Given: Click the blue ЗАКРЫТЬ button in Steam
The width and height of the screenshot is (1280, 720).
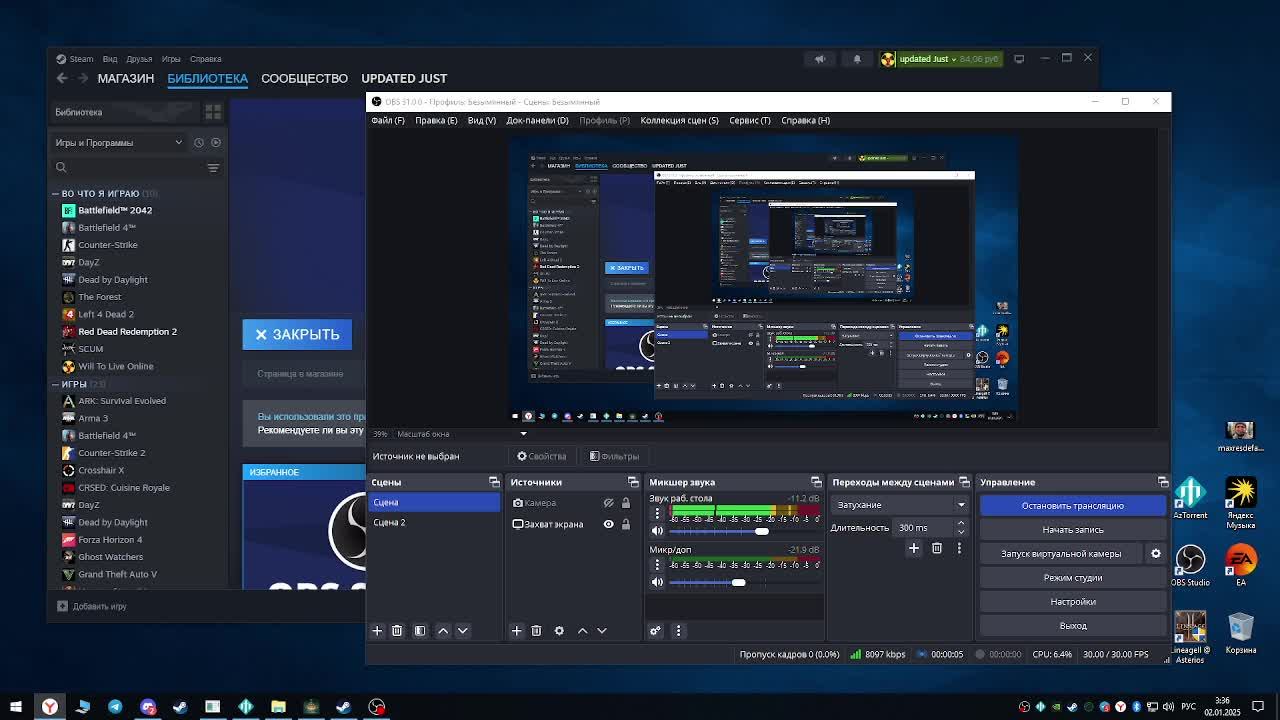Looking at the screenshot, I should pos(297,335).
